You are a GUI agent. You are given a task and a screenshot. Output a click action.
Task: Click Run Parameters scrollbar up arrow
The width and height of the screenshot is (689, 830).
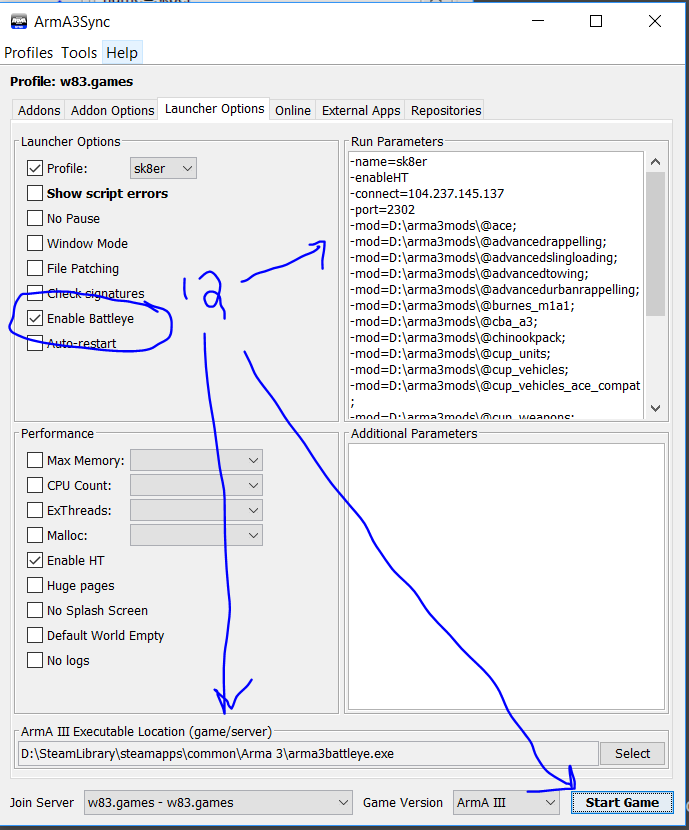click(655, 161)
